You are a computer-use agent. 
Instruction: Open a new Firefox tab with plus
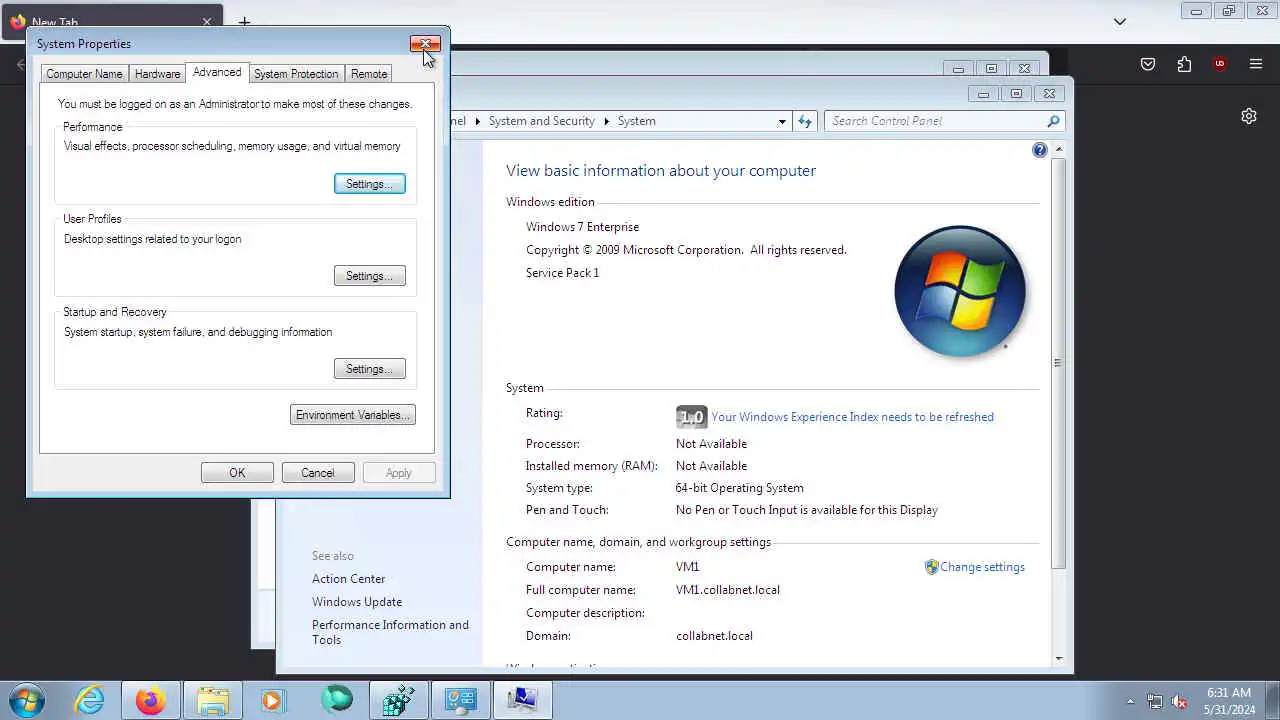[x=244, y=21]
